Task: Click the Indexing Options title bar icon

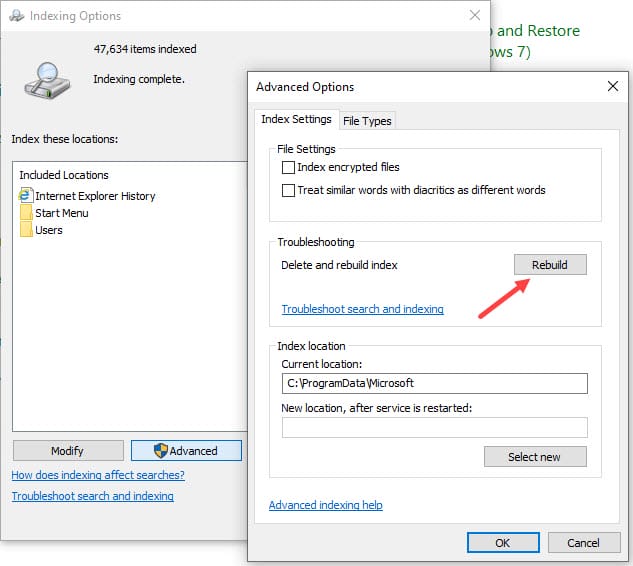Action: (x=17, y=16)
